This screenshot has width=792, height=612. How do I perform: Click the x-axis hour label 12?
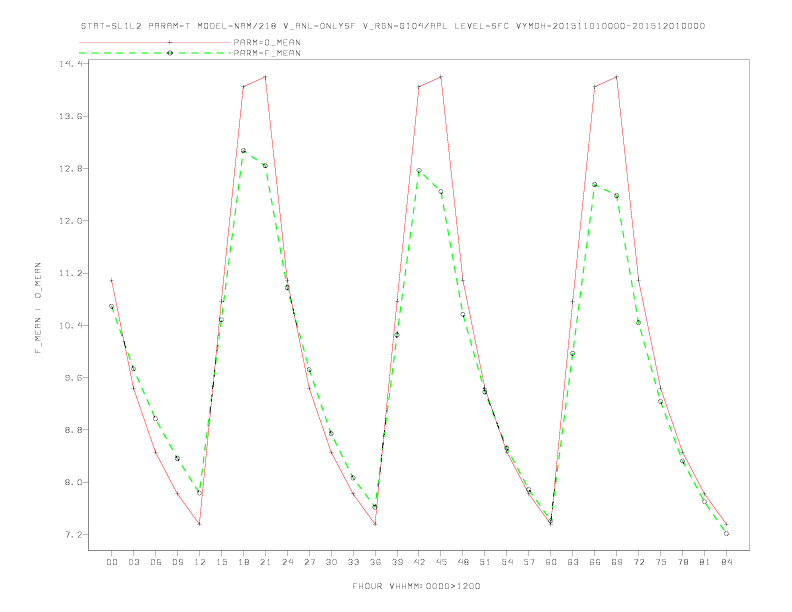pyautogui.click(x=200, y=562)
